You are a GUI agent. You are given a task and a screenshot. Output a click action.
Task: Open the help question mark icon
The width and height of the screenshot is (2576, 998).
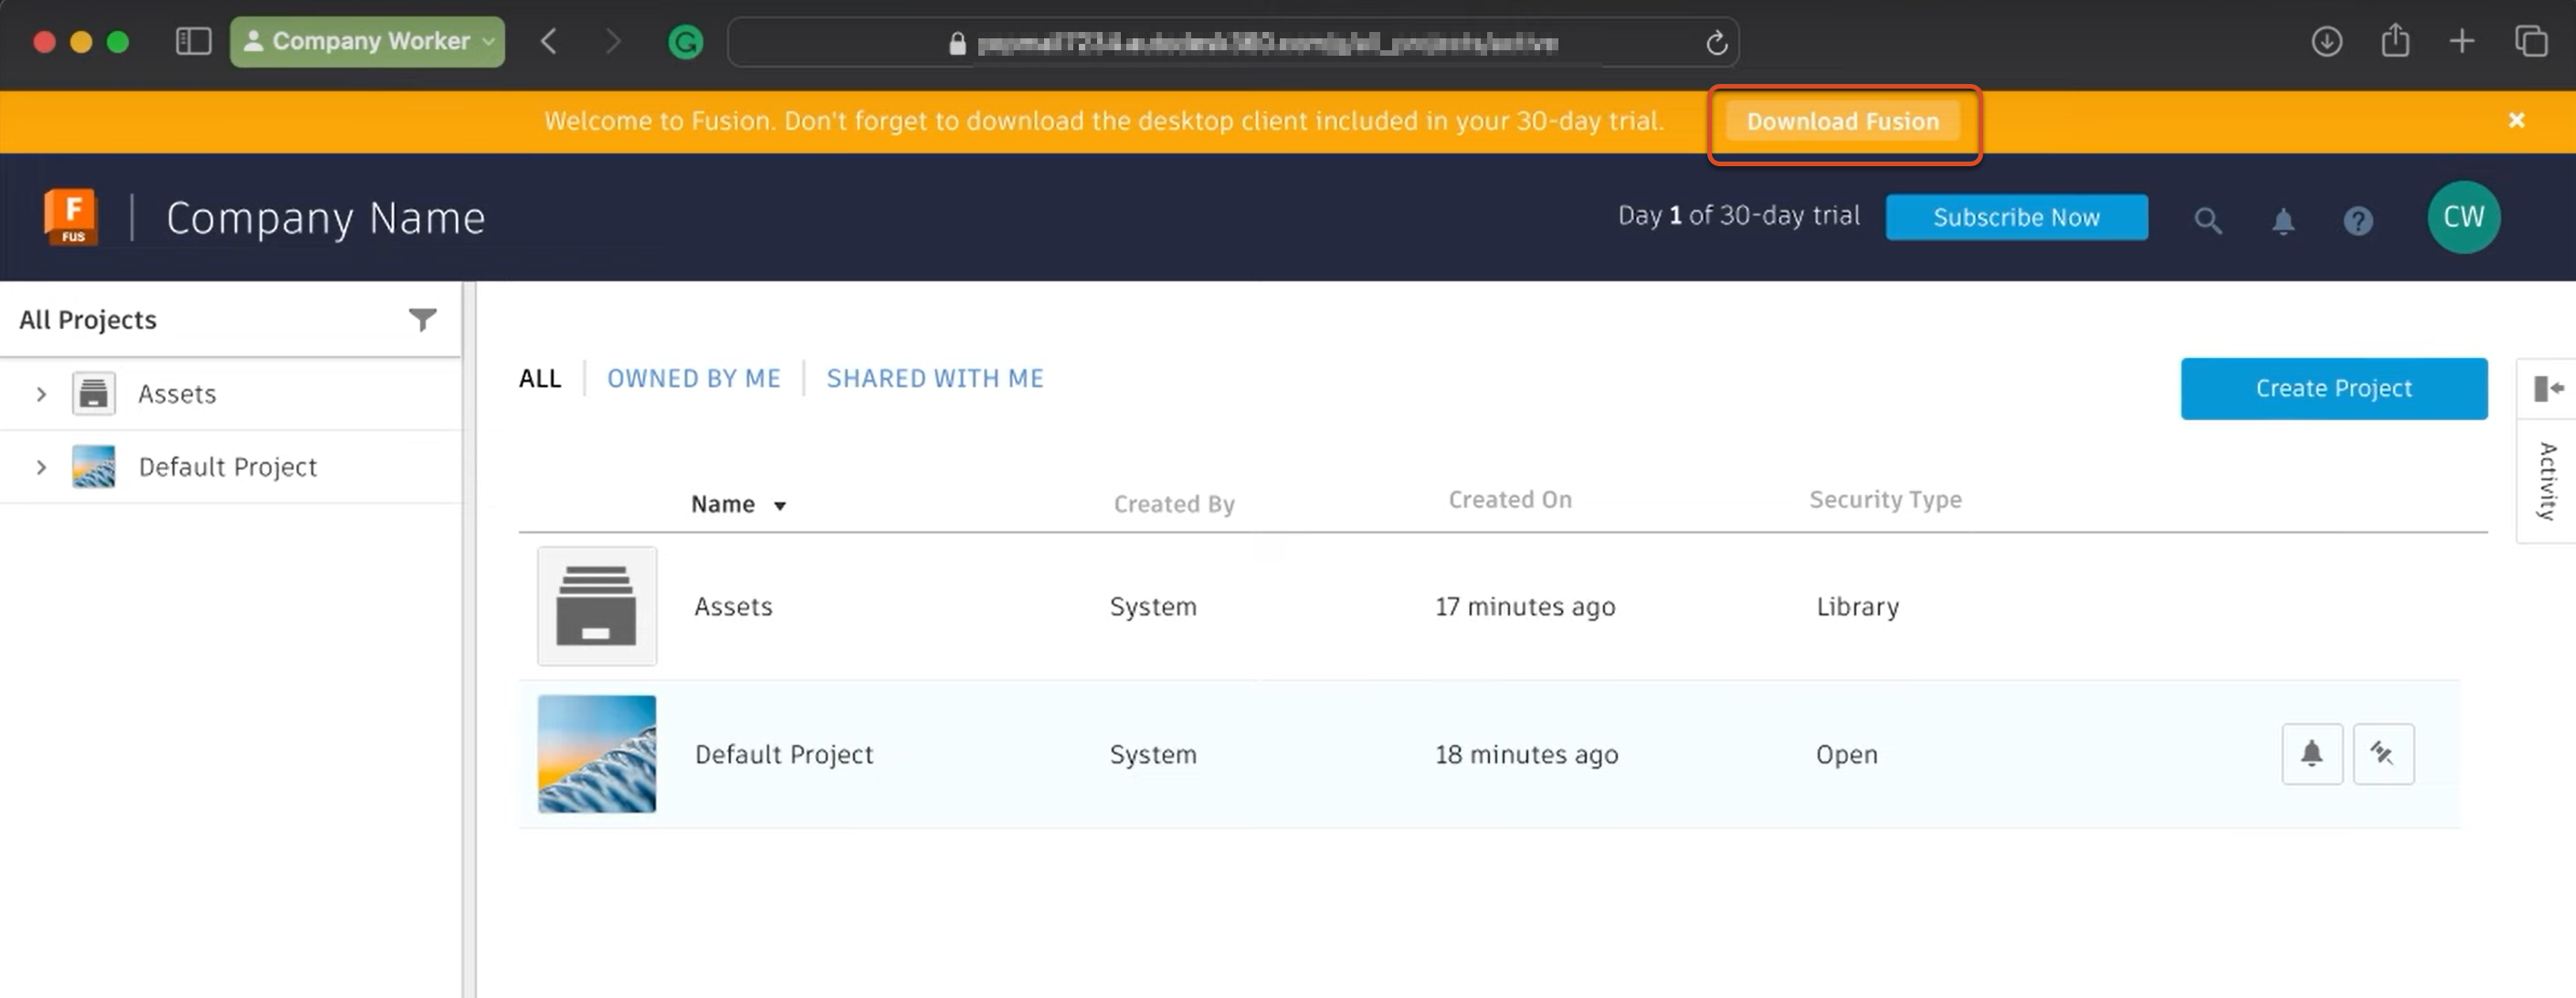tap(2358, 220)
